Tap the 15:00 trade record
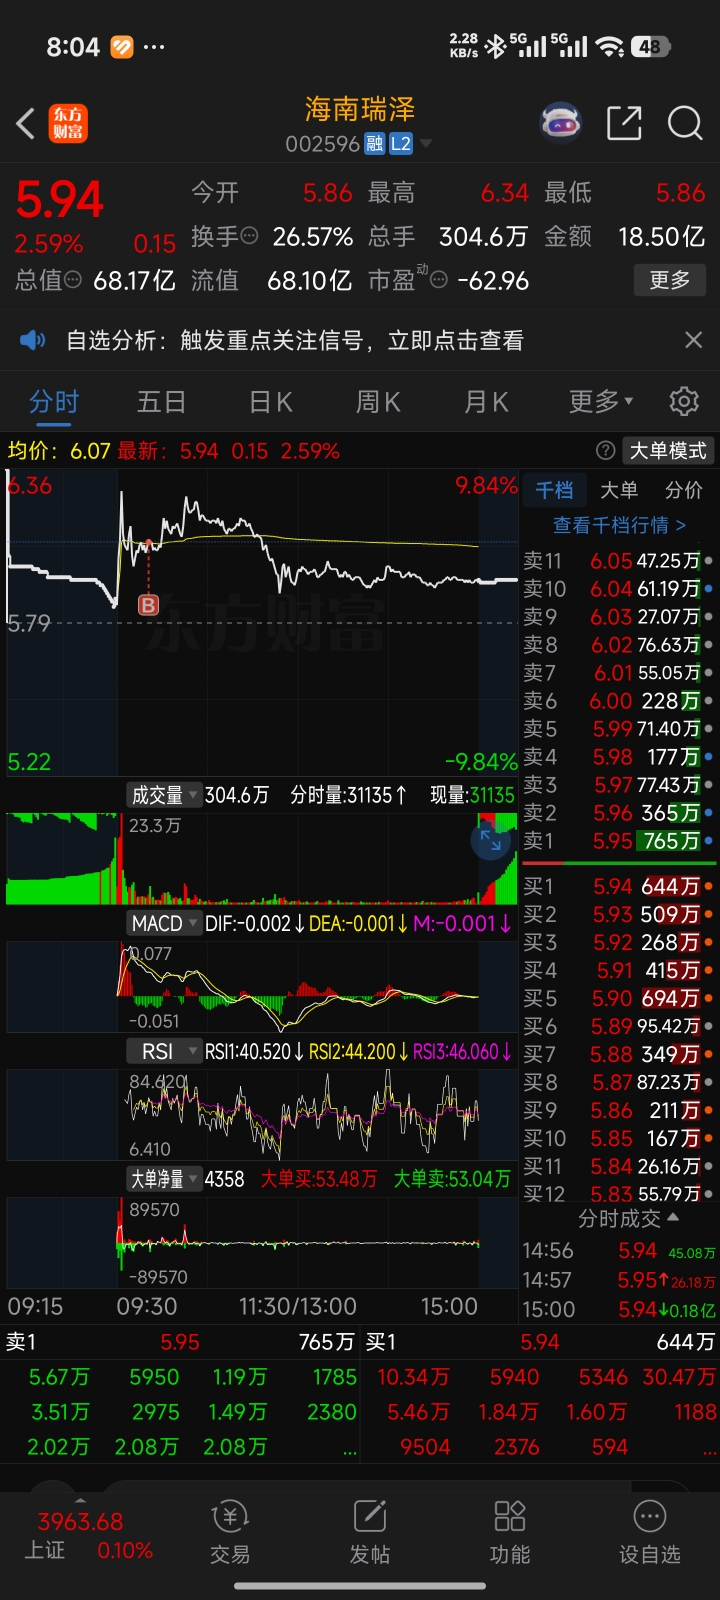The width and height of the screenshot is (720, 1600). point(619,1309)
